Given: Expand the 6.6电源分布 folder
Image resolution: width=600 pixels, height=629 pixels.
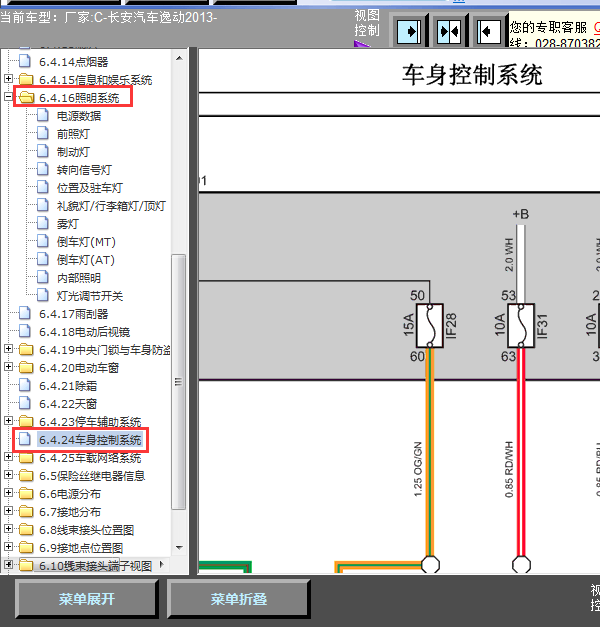Looking at the screenshot, I should point(8,493).
